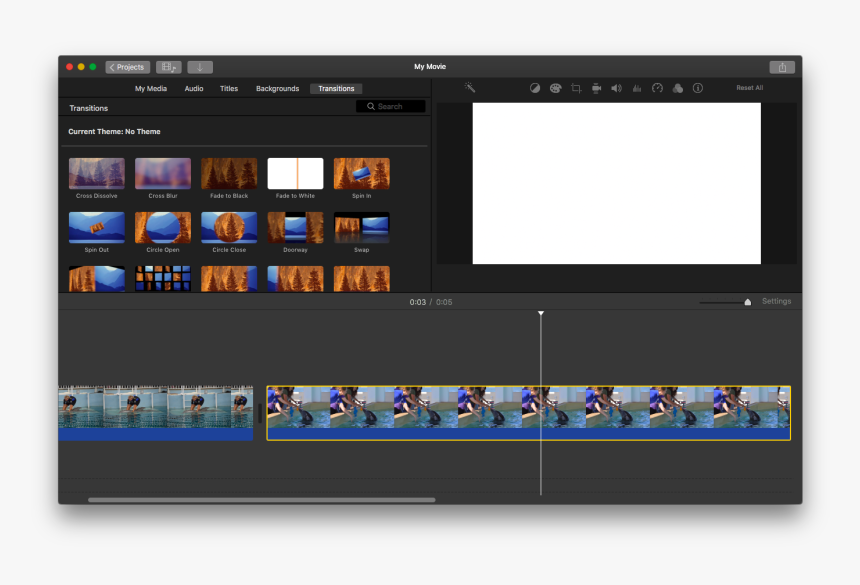Screen dimensions: 860x585
Task: Select the Fade to Black transition
Action: (229, 173)
